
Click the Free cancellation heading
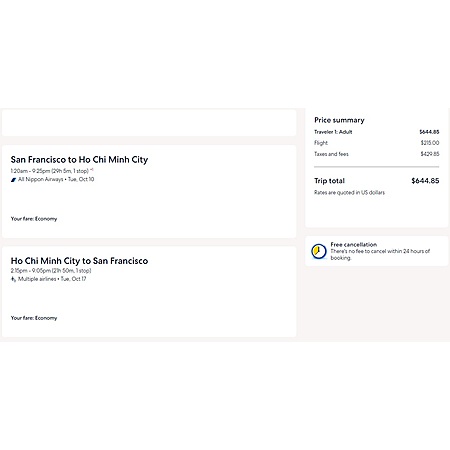point(354,244)
